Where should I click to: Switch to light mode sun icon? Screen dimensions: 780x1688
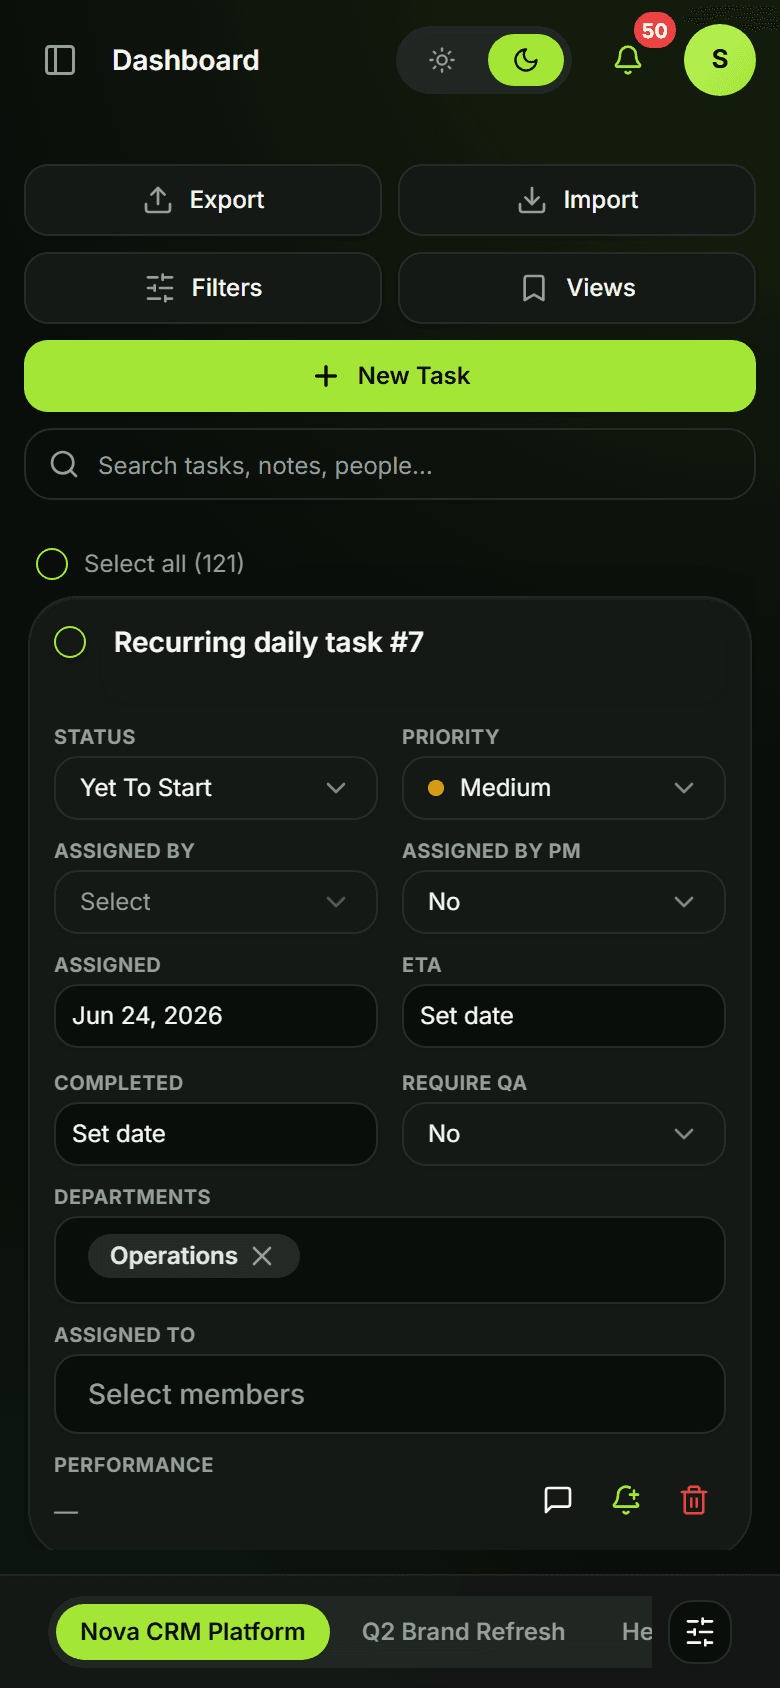point(442,60)
